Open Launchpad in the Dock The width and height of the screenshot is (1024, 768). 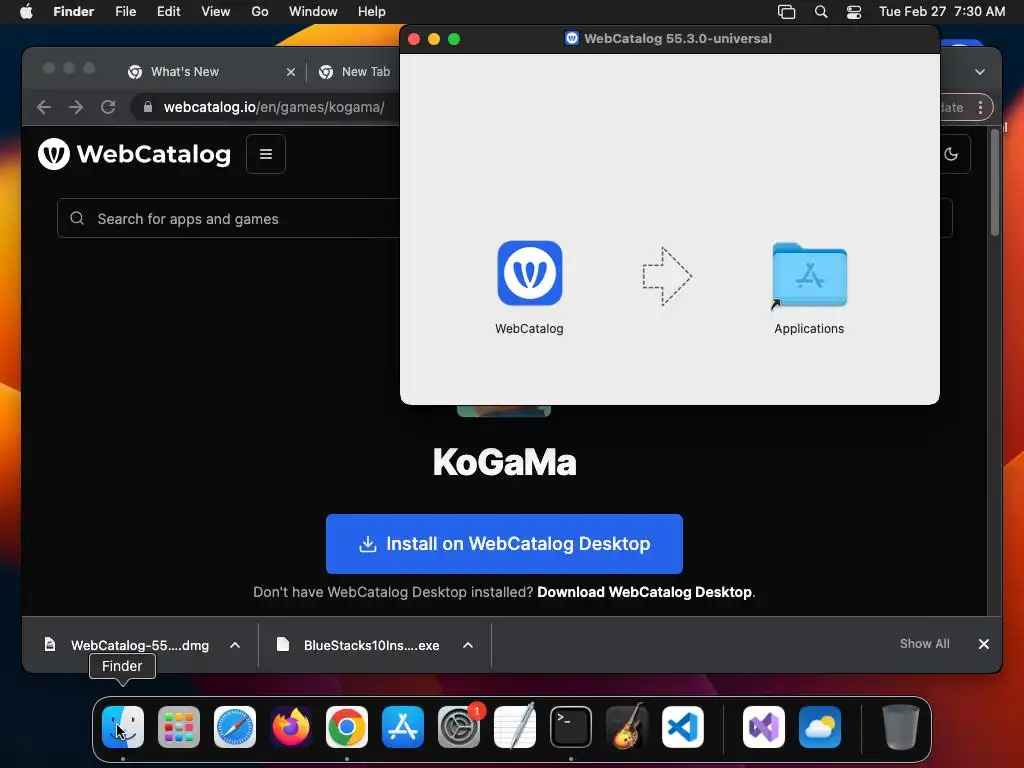[179, 727]
